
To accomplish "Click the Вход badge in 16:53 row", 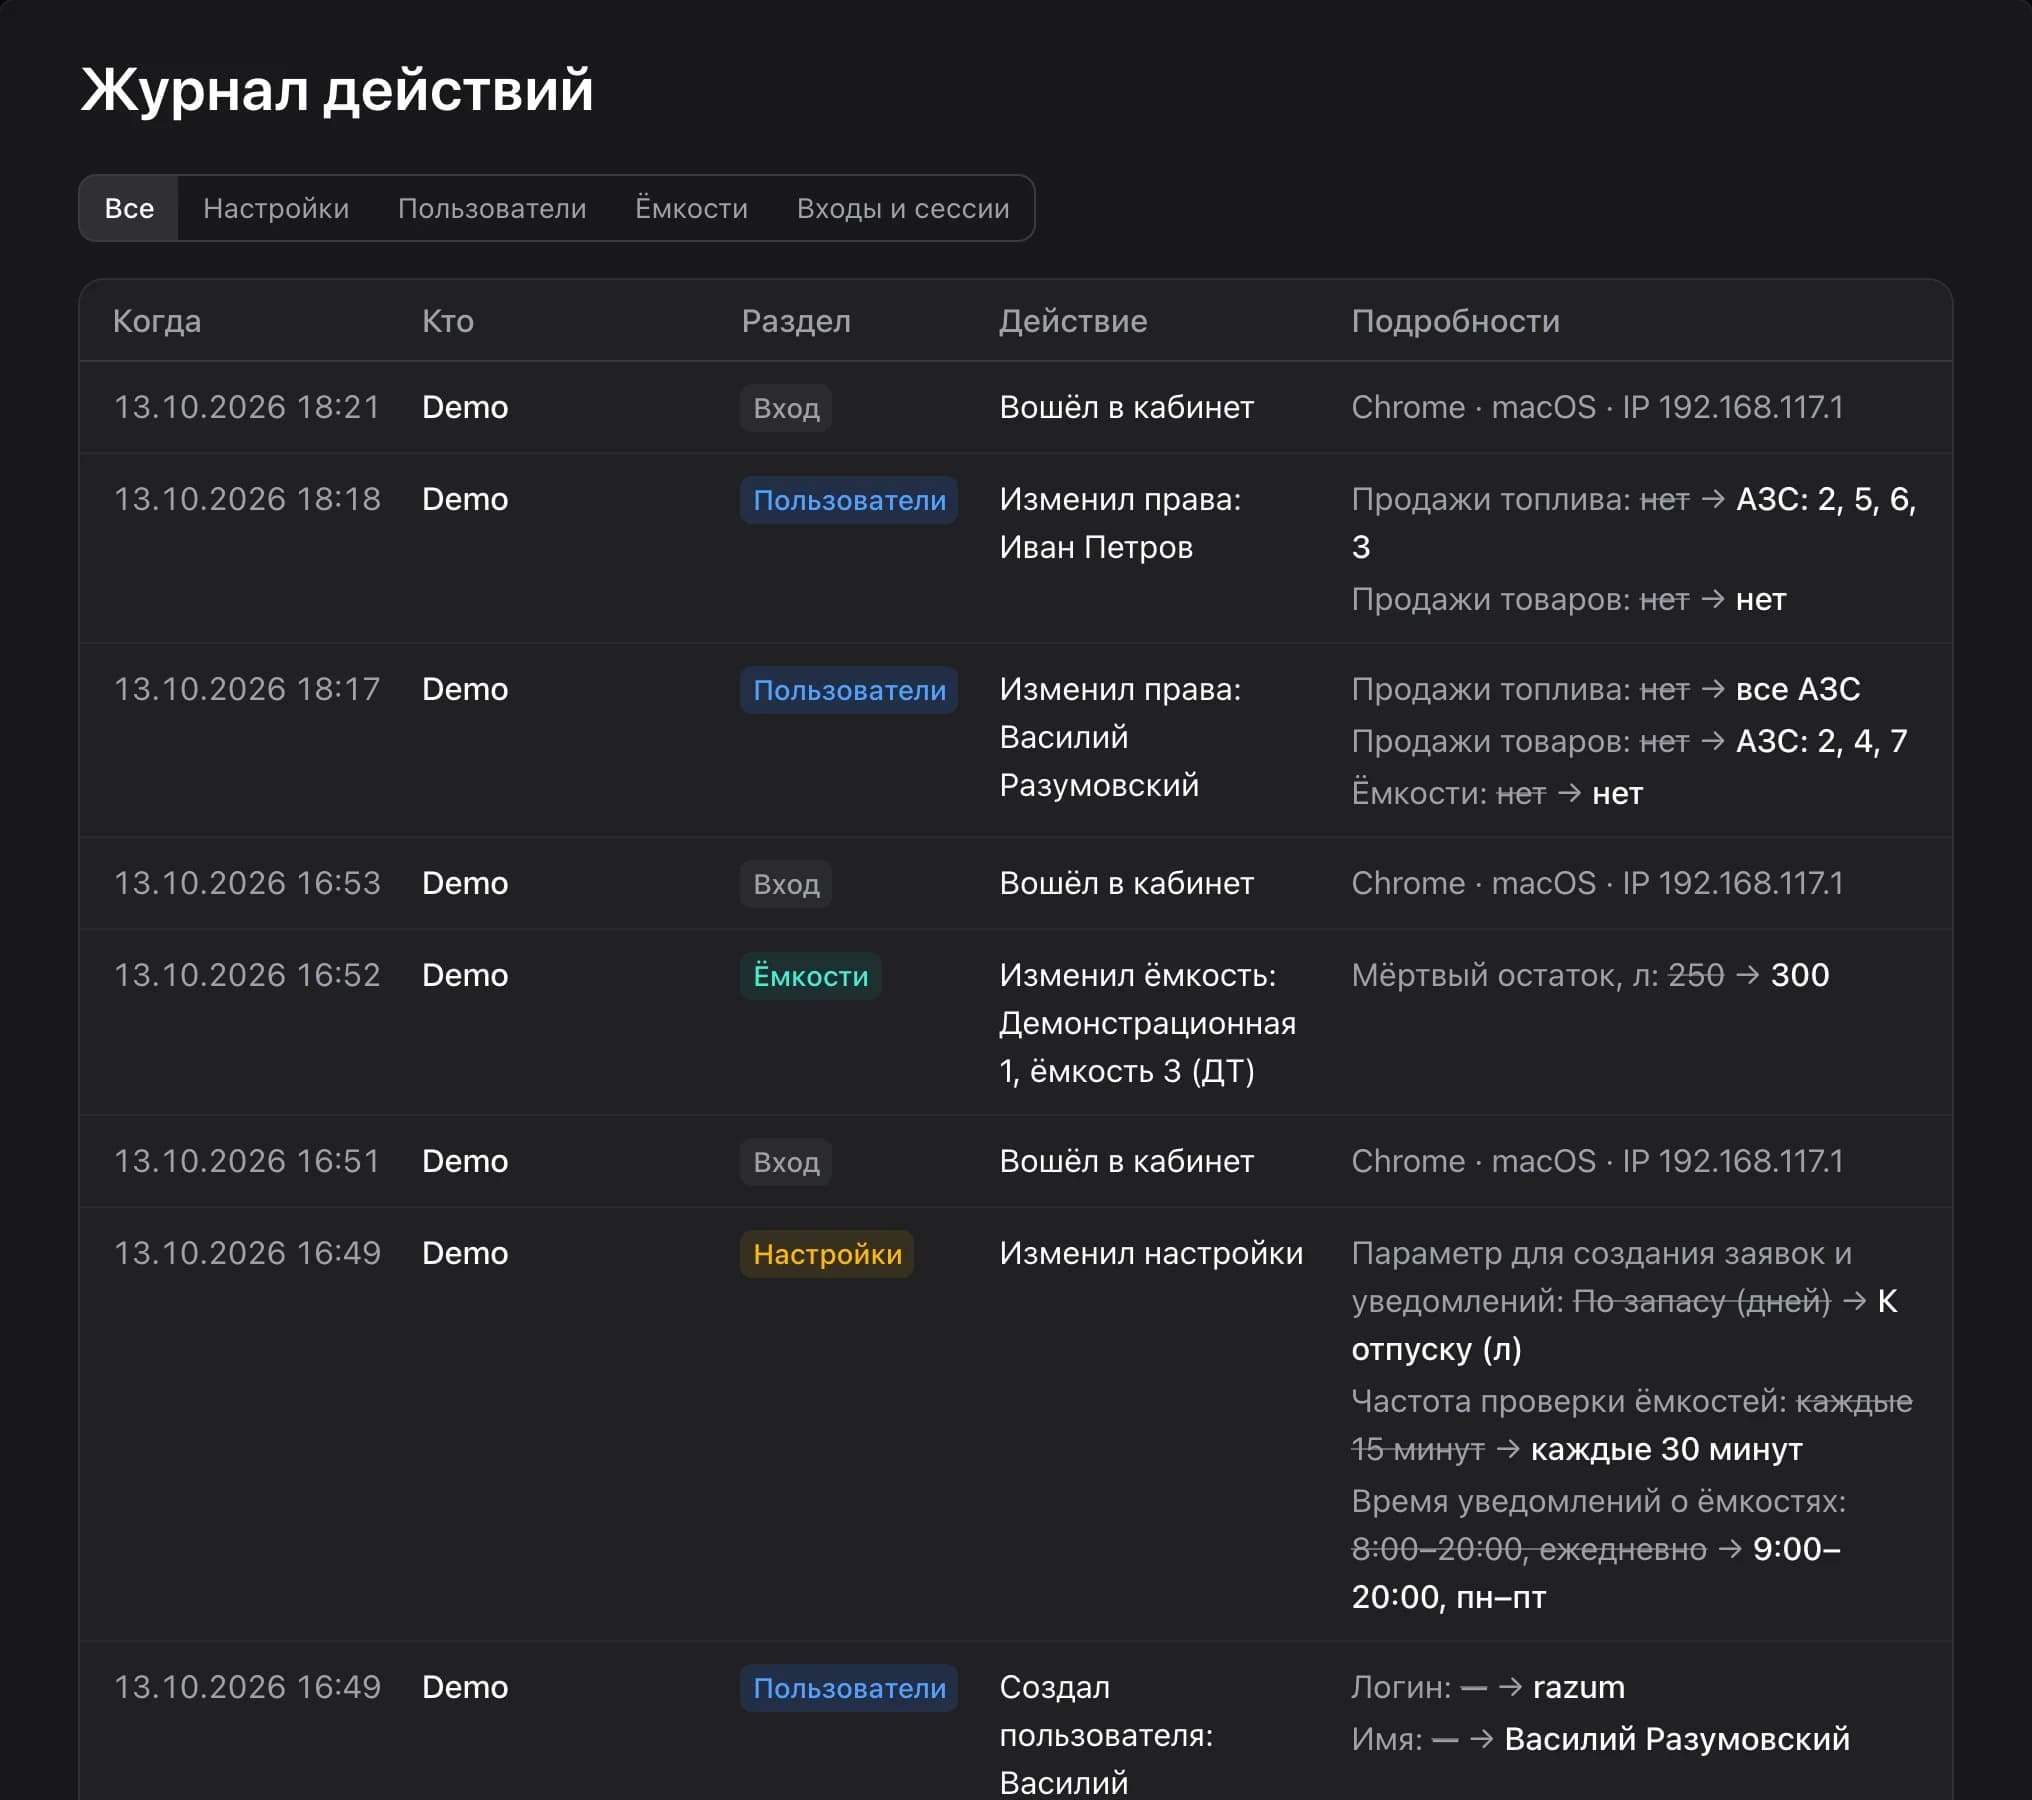I will coord(786,884).
